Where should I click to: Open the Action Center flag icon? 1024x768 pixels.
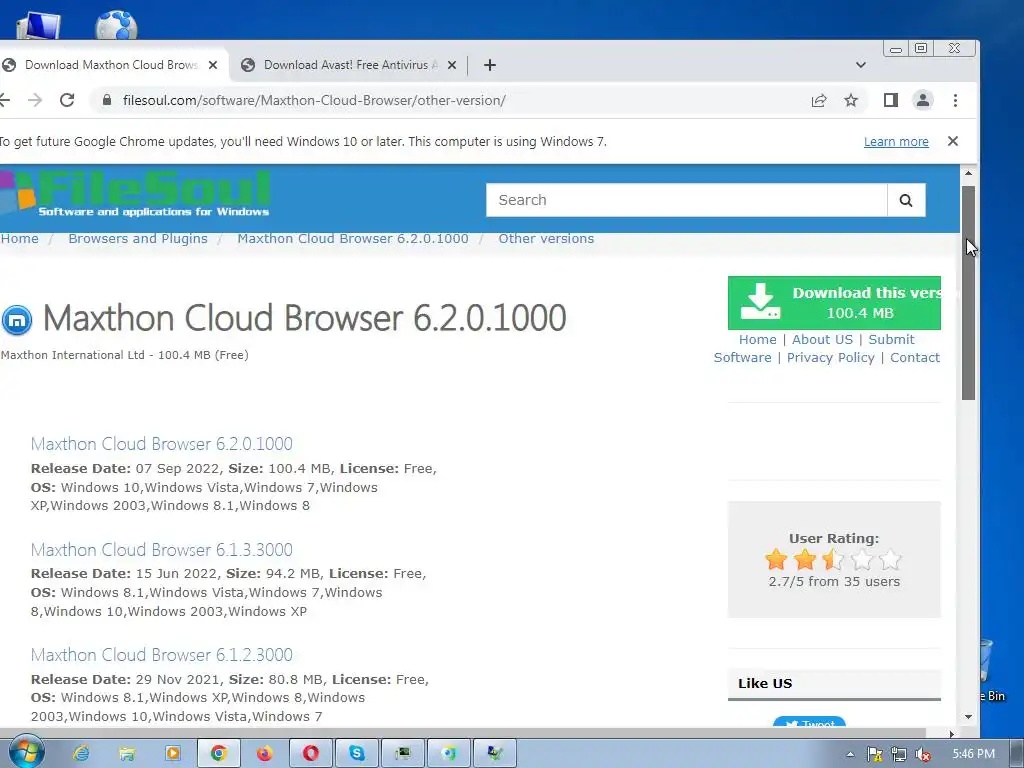tap(875, 754)
